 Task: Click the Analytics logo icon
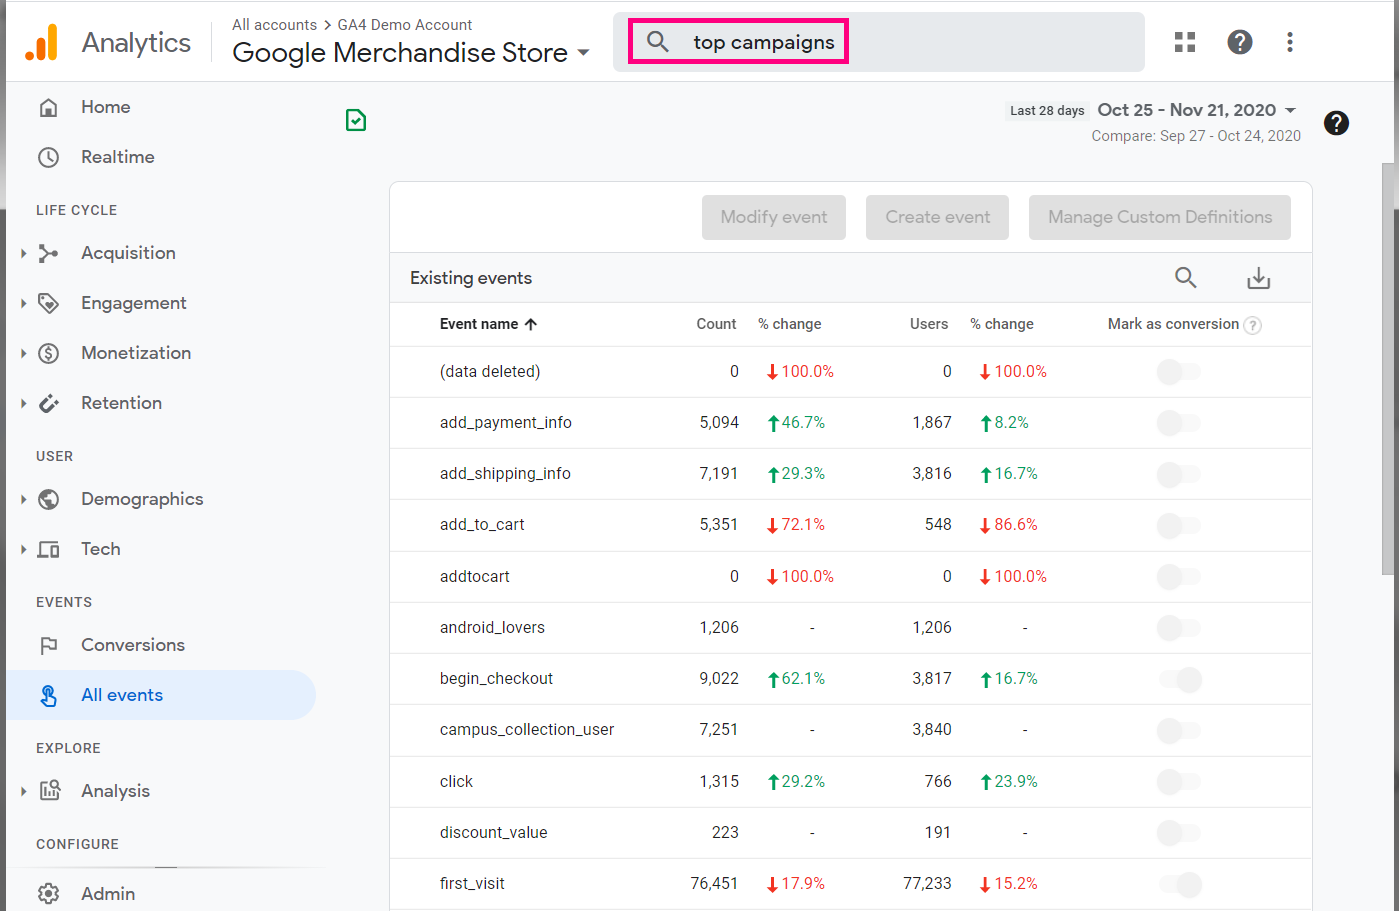tap(42, 43)
